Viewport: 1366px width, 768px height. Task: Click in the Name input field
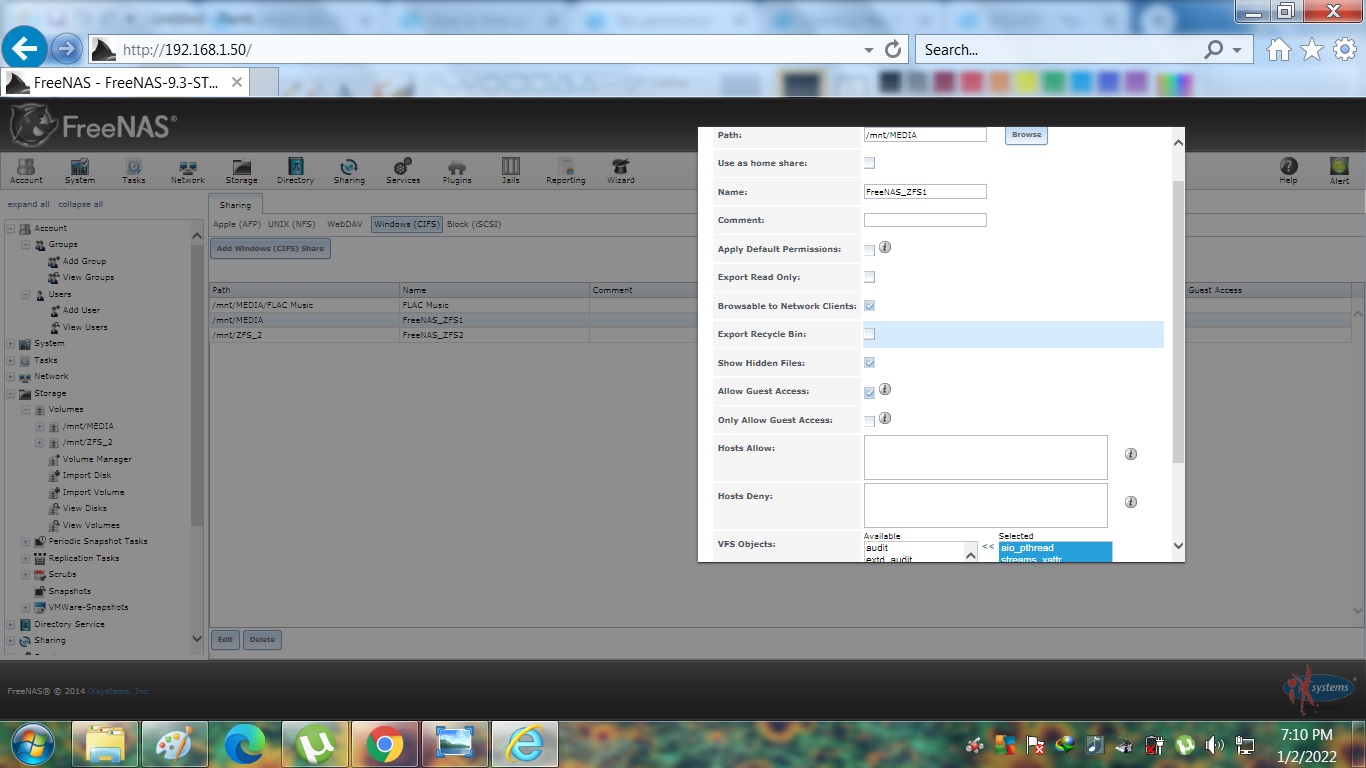point(925,191)
